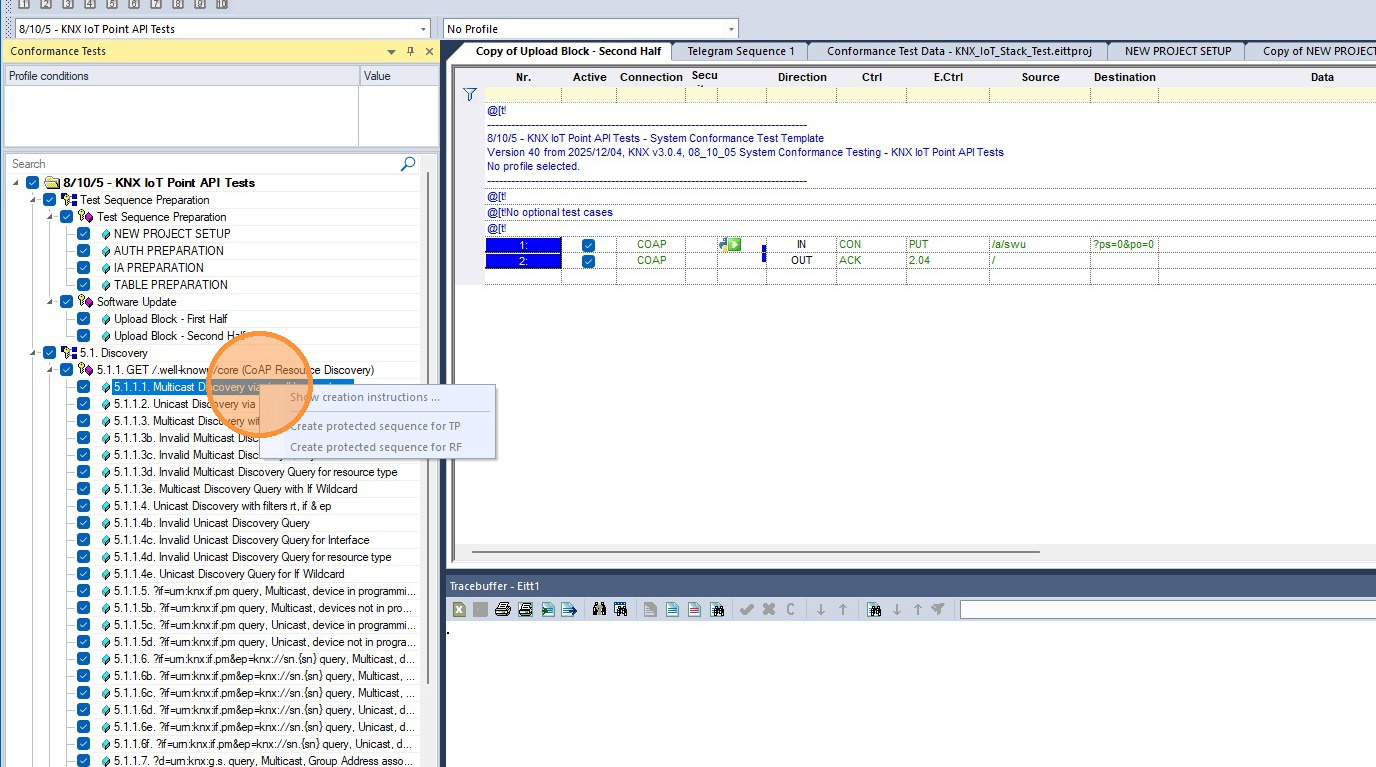Viewport: 1376px width, 767px height.
Task: Pin the Conformance Tests panel
Action: coord(410,51)
